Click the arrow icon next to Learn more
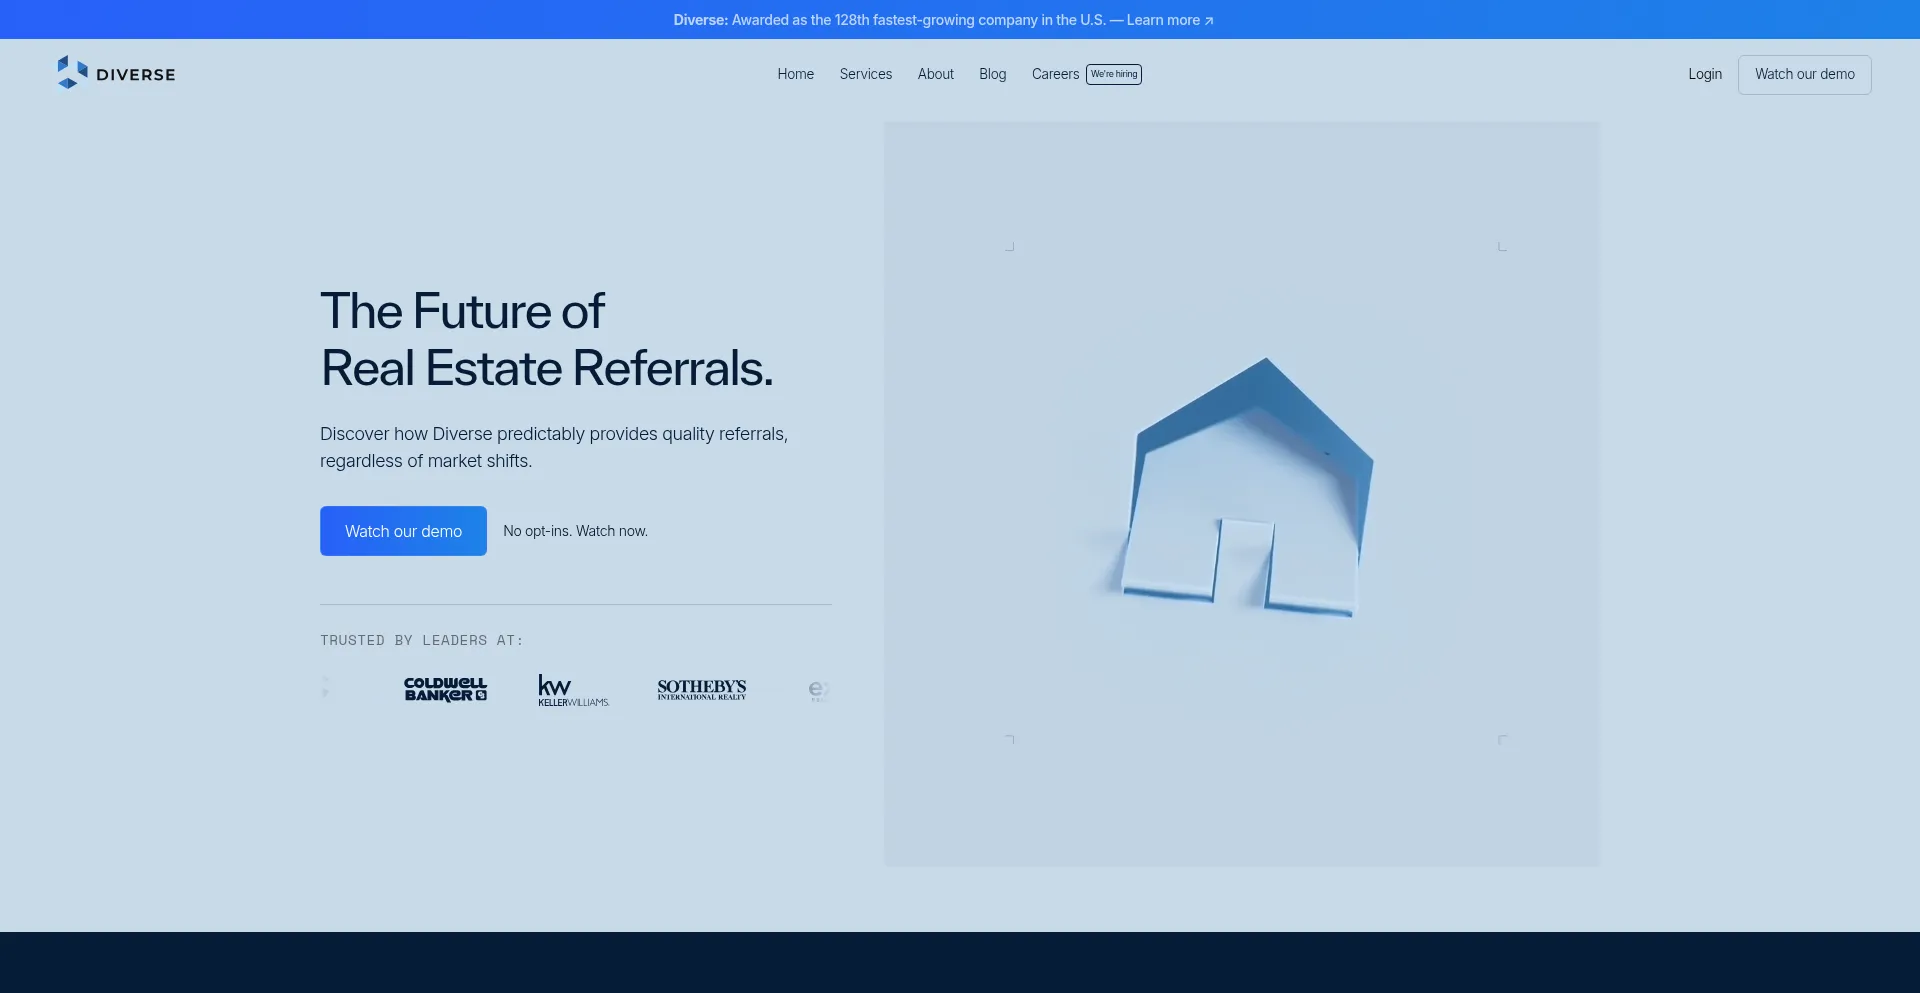Image resolution: width=1920 pixels, height=993 pixels. coord(1208,20)
